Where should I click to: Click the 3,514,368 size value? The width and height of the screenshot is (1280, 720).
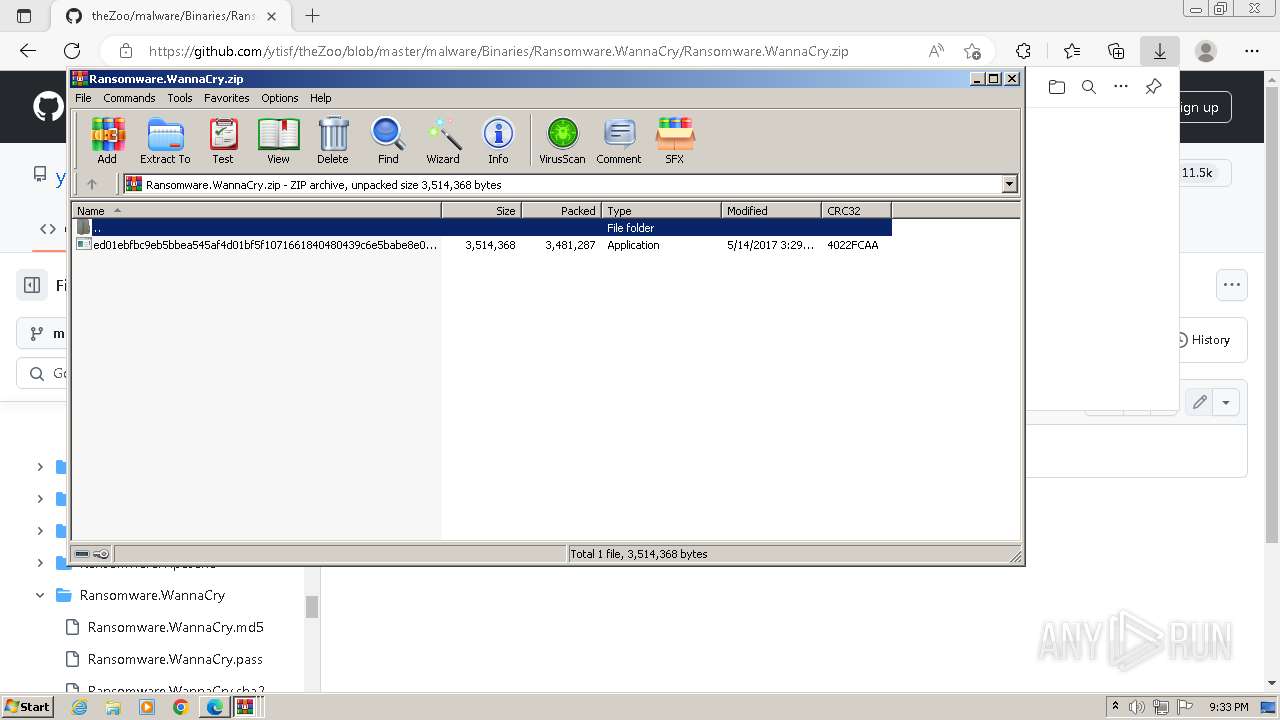(490, 245)
